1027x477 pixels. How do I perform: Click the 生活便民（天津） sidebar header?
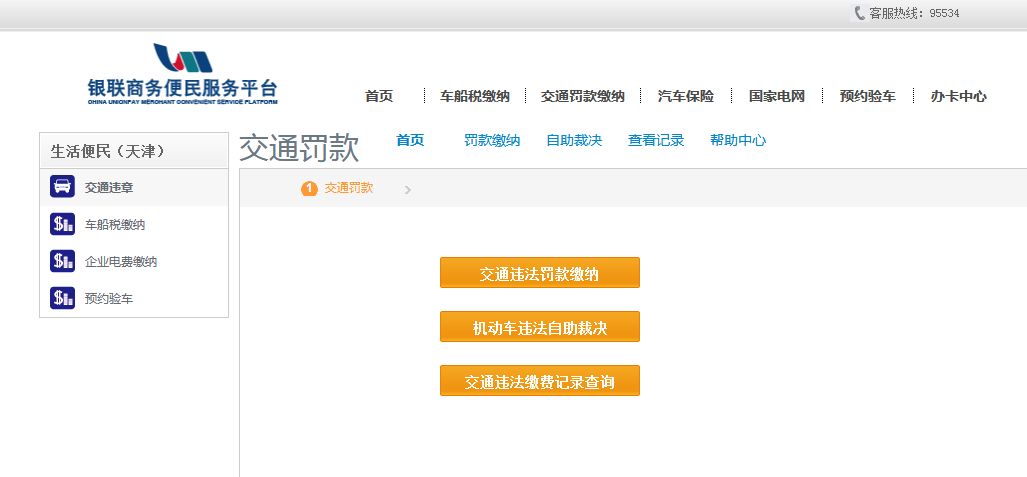pos(134,151)
